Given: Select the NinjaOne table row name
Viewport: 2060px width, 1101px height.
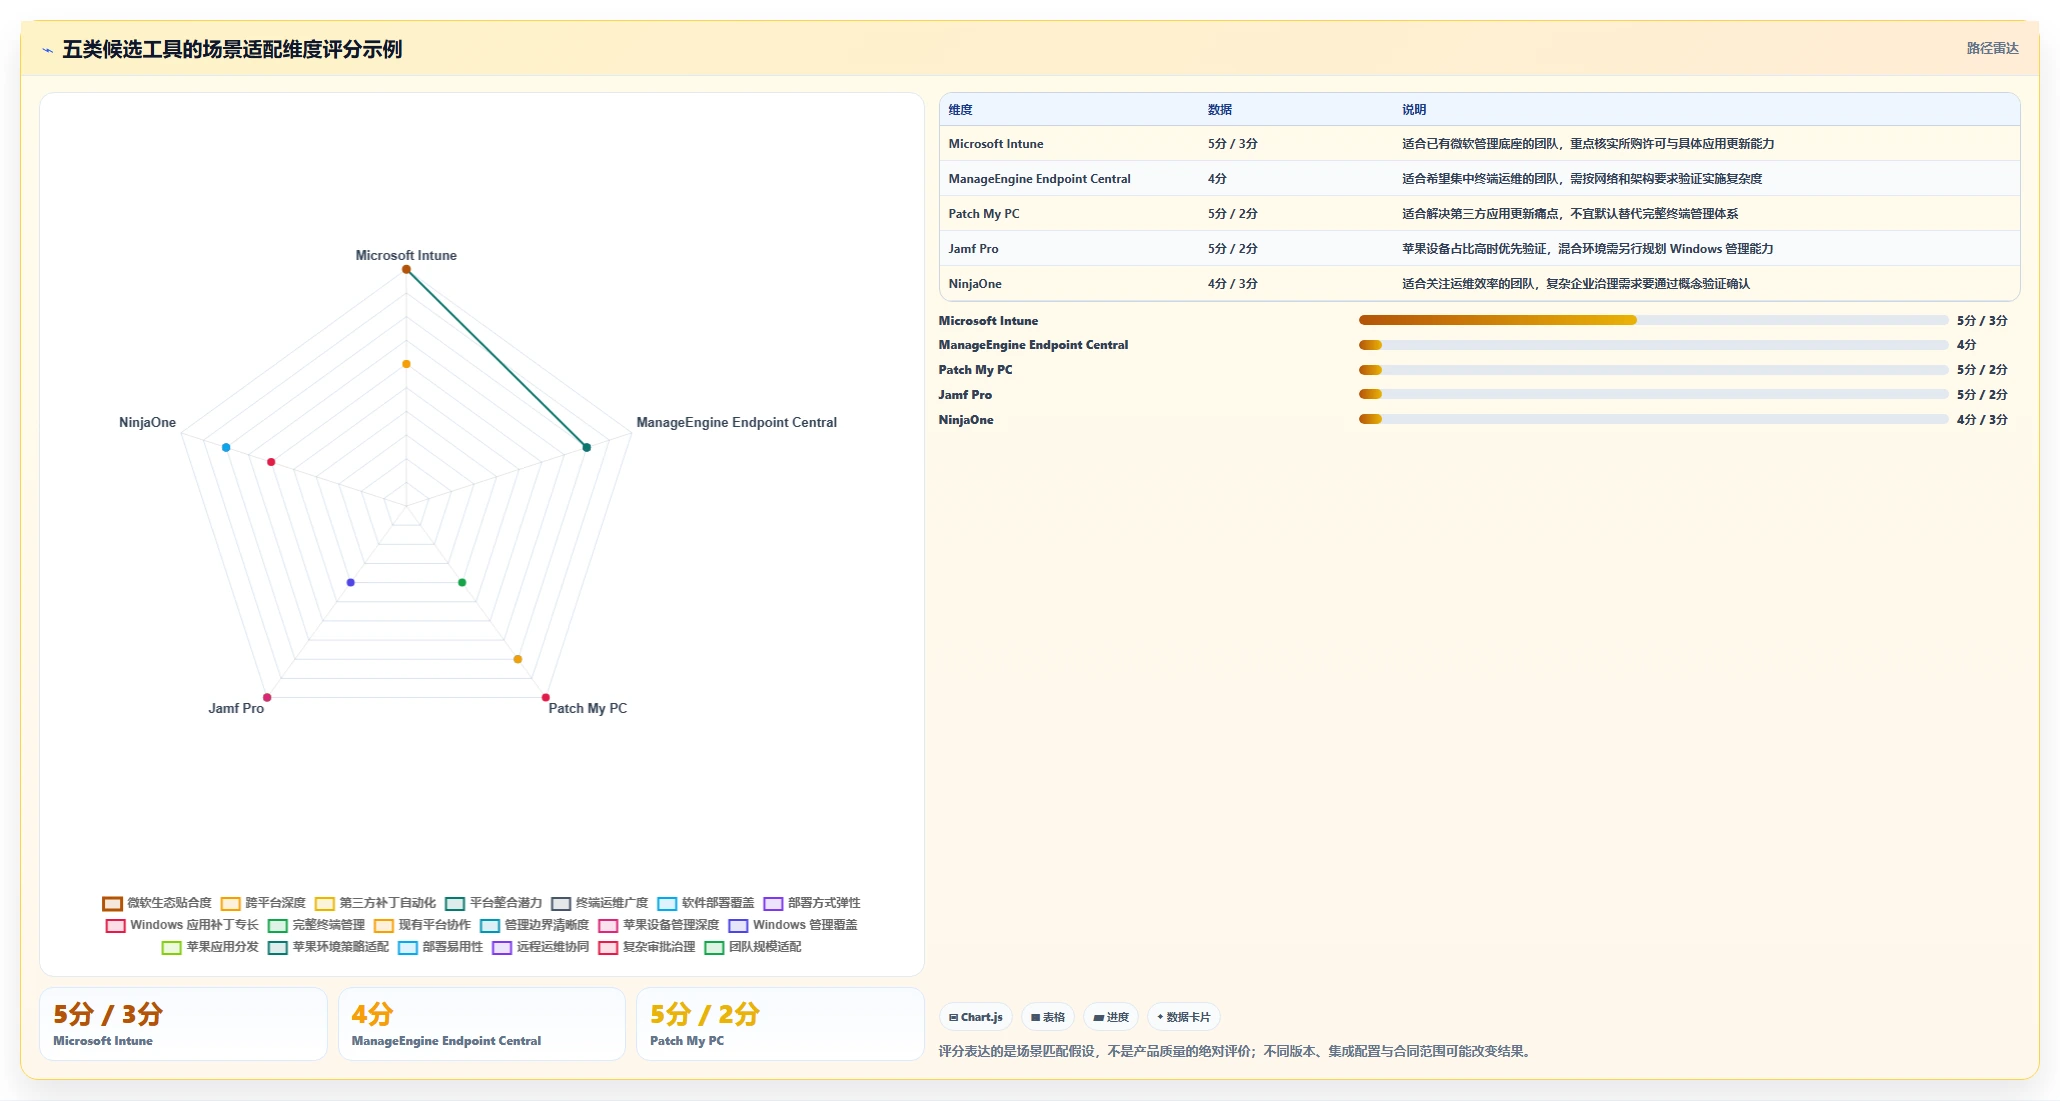Looking at the screenshot, I should [x=974, y=284].
